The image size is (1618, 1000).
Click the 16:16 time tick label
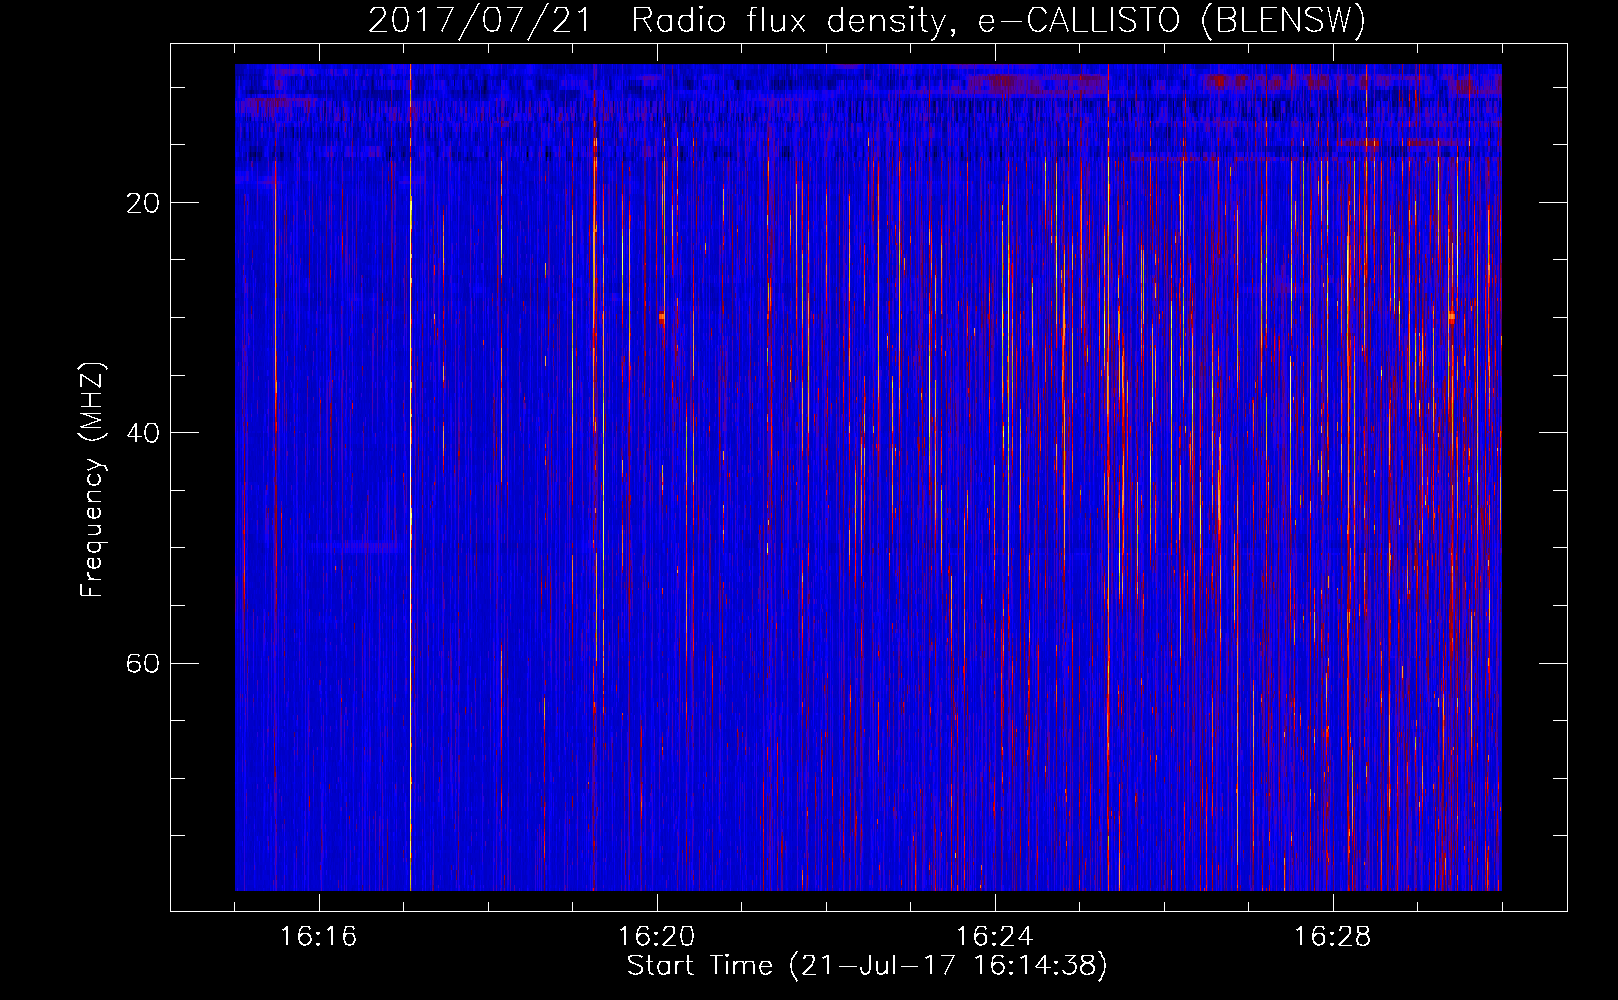coord(318,937)
